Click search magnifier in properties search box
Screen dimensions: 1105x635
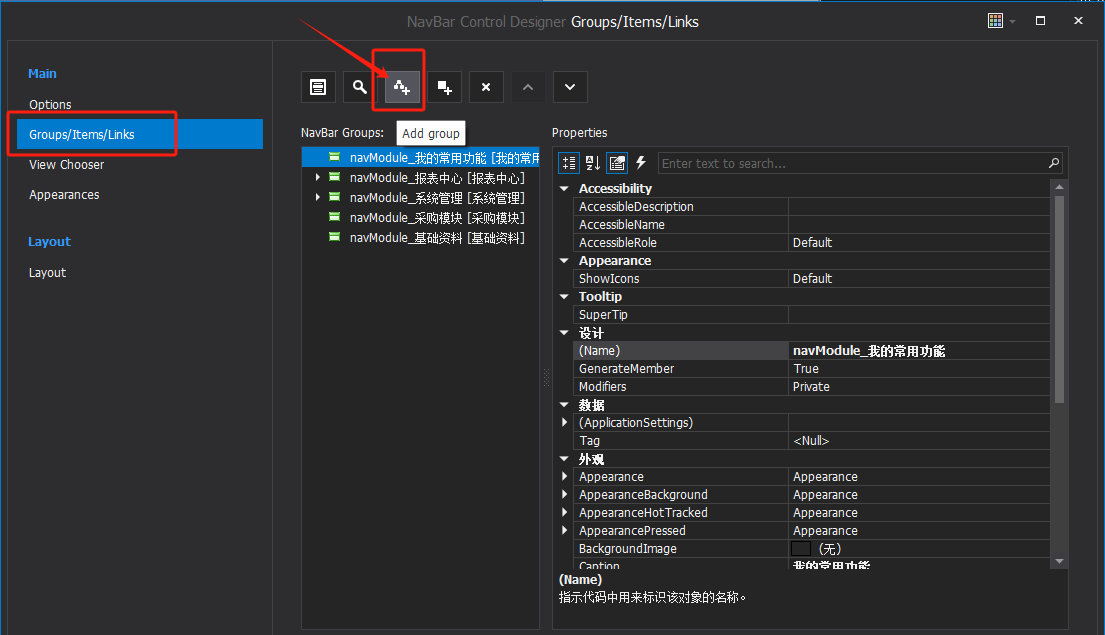(x=1054, y=163)
